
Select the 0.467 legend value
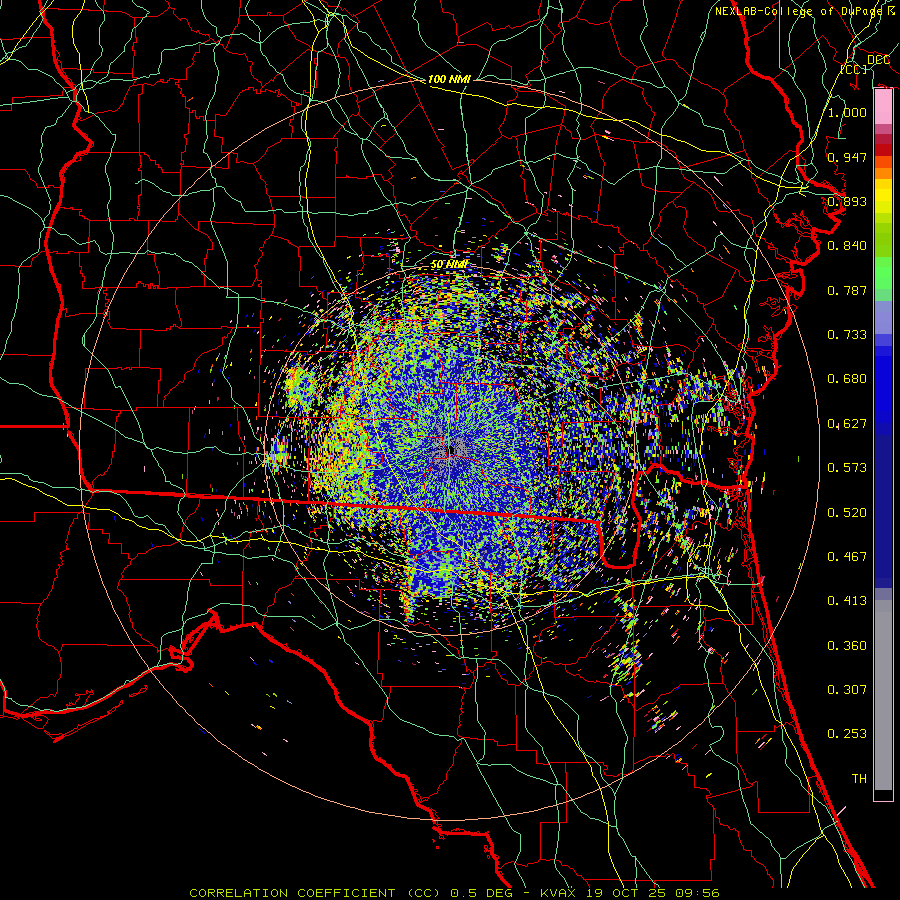pyautogui.click(x=847, y=557)
